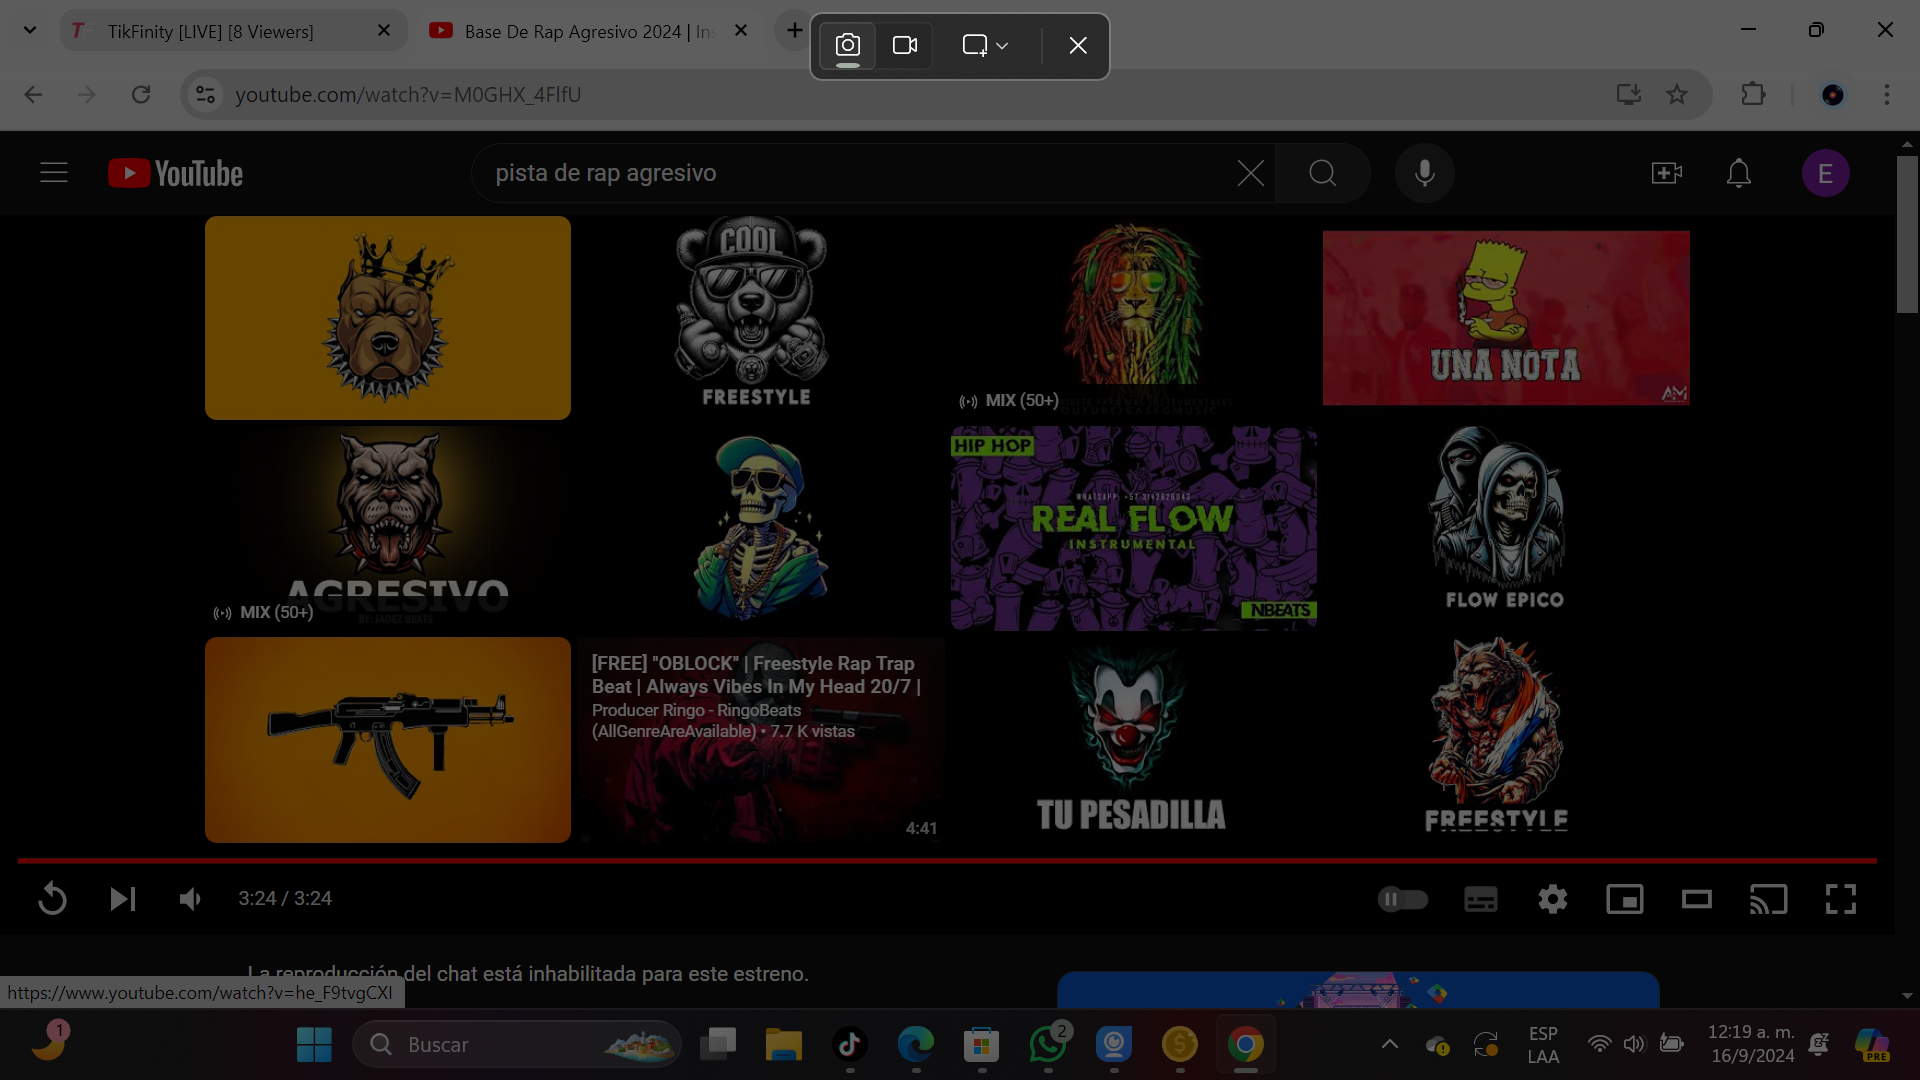Switch to TikFinity LIVE tab
This screenshot has width=1920, height=1080.
point(210,31)
